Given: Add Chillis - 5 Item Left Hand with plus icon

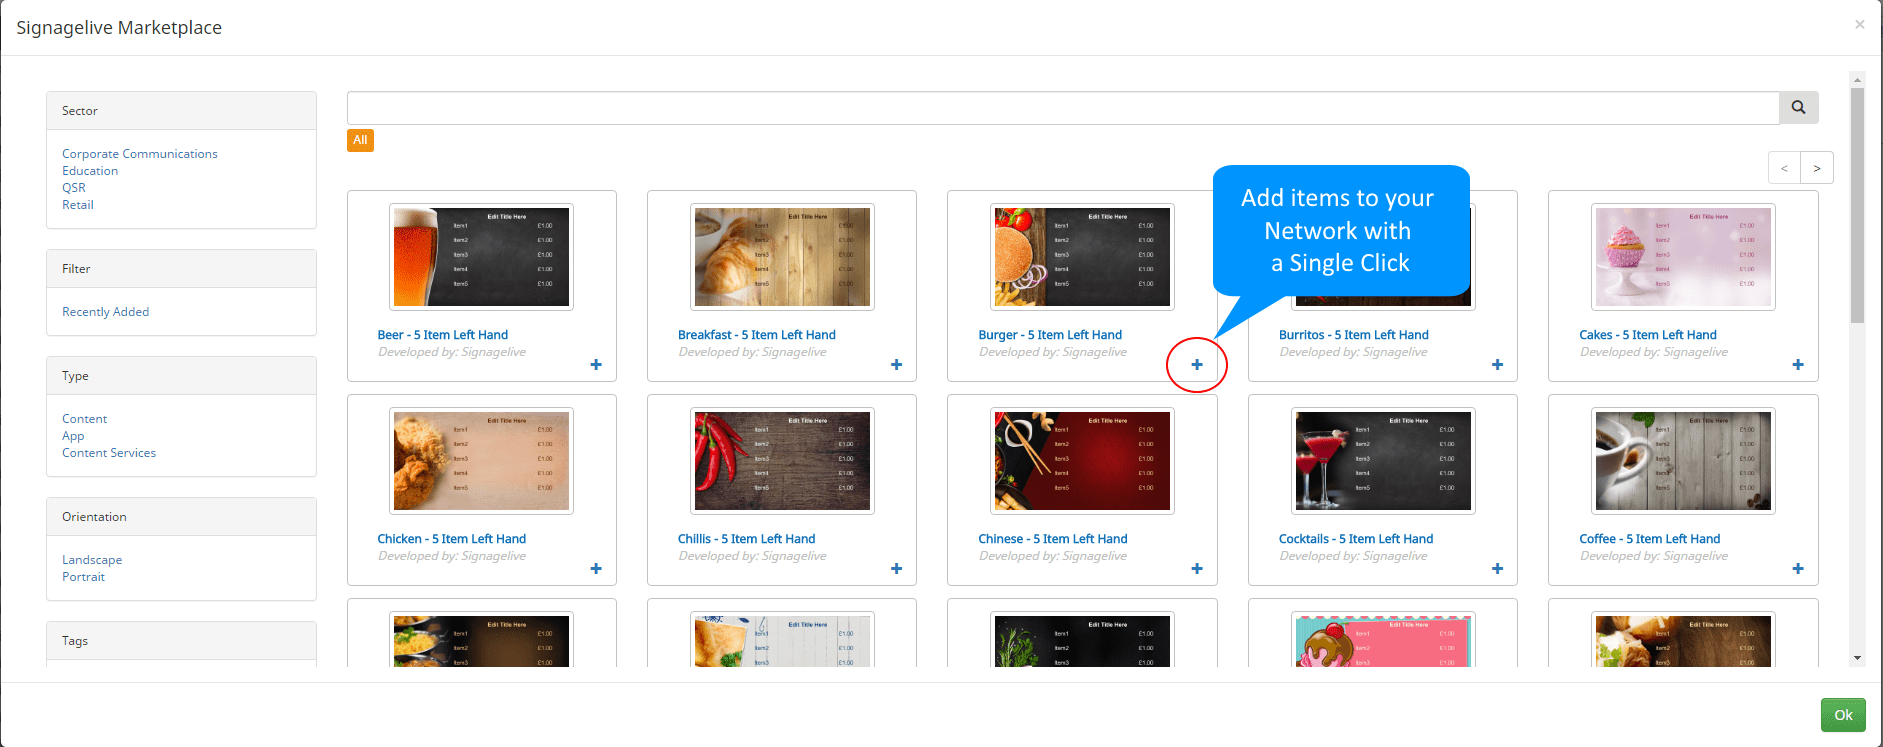Looking at the screenshot, I should pos(897,569).
